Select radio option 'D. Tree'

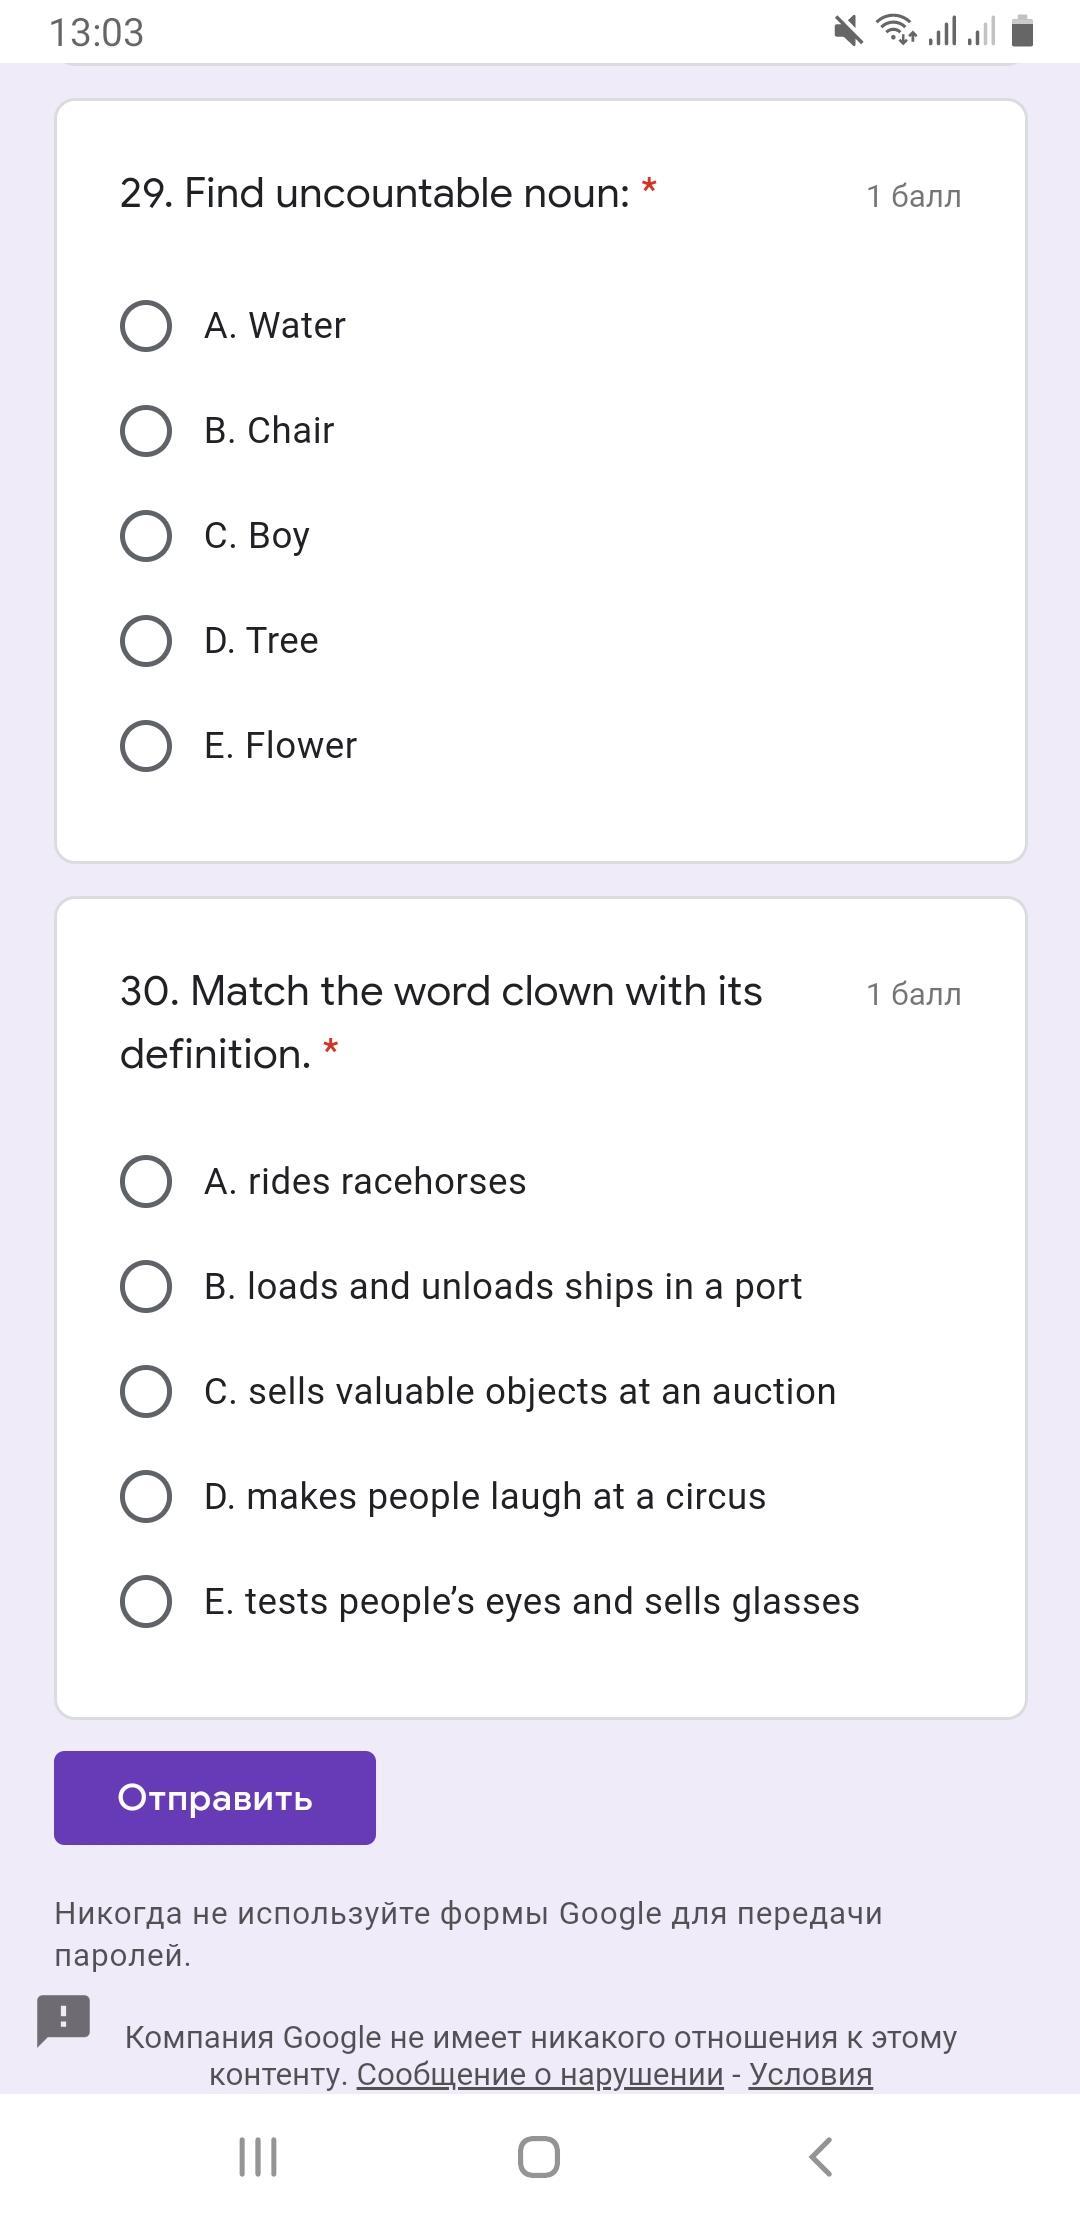[x=146, y=641]
